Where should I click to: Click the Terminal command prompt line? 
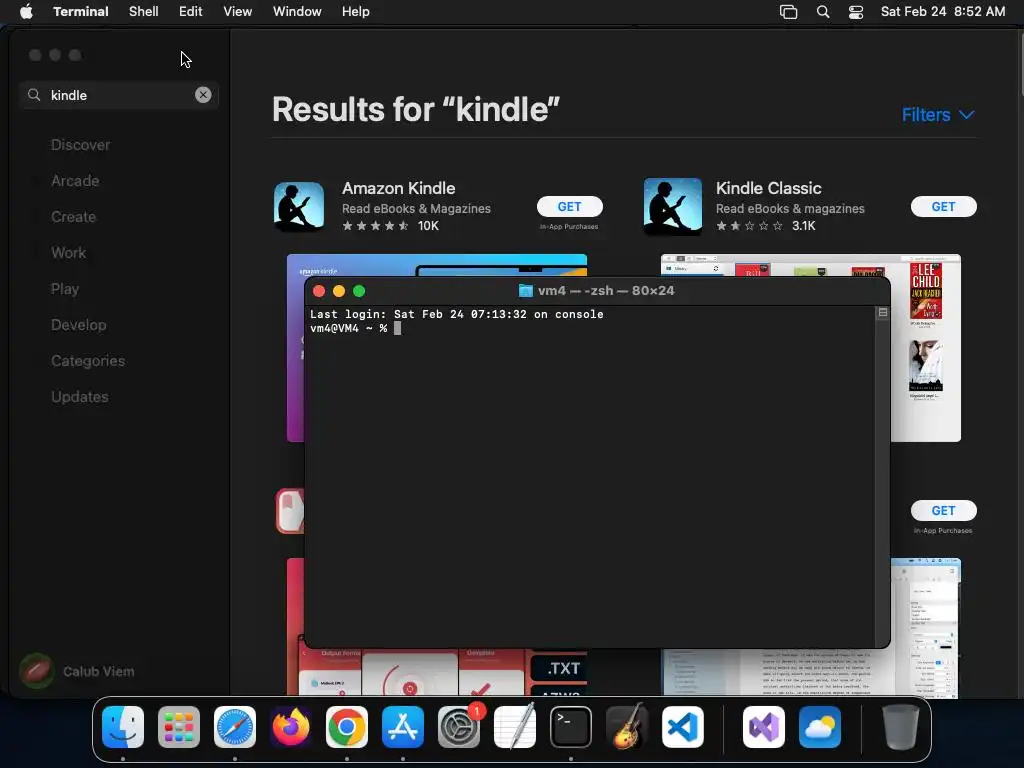(x=355, y=328)
